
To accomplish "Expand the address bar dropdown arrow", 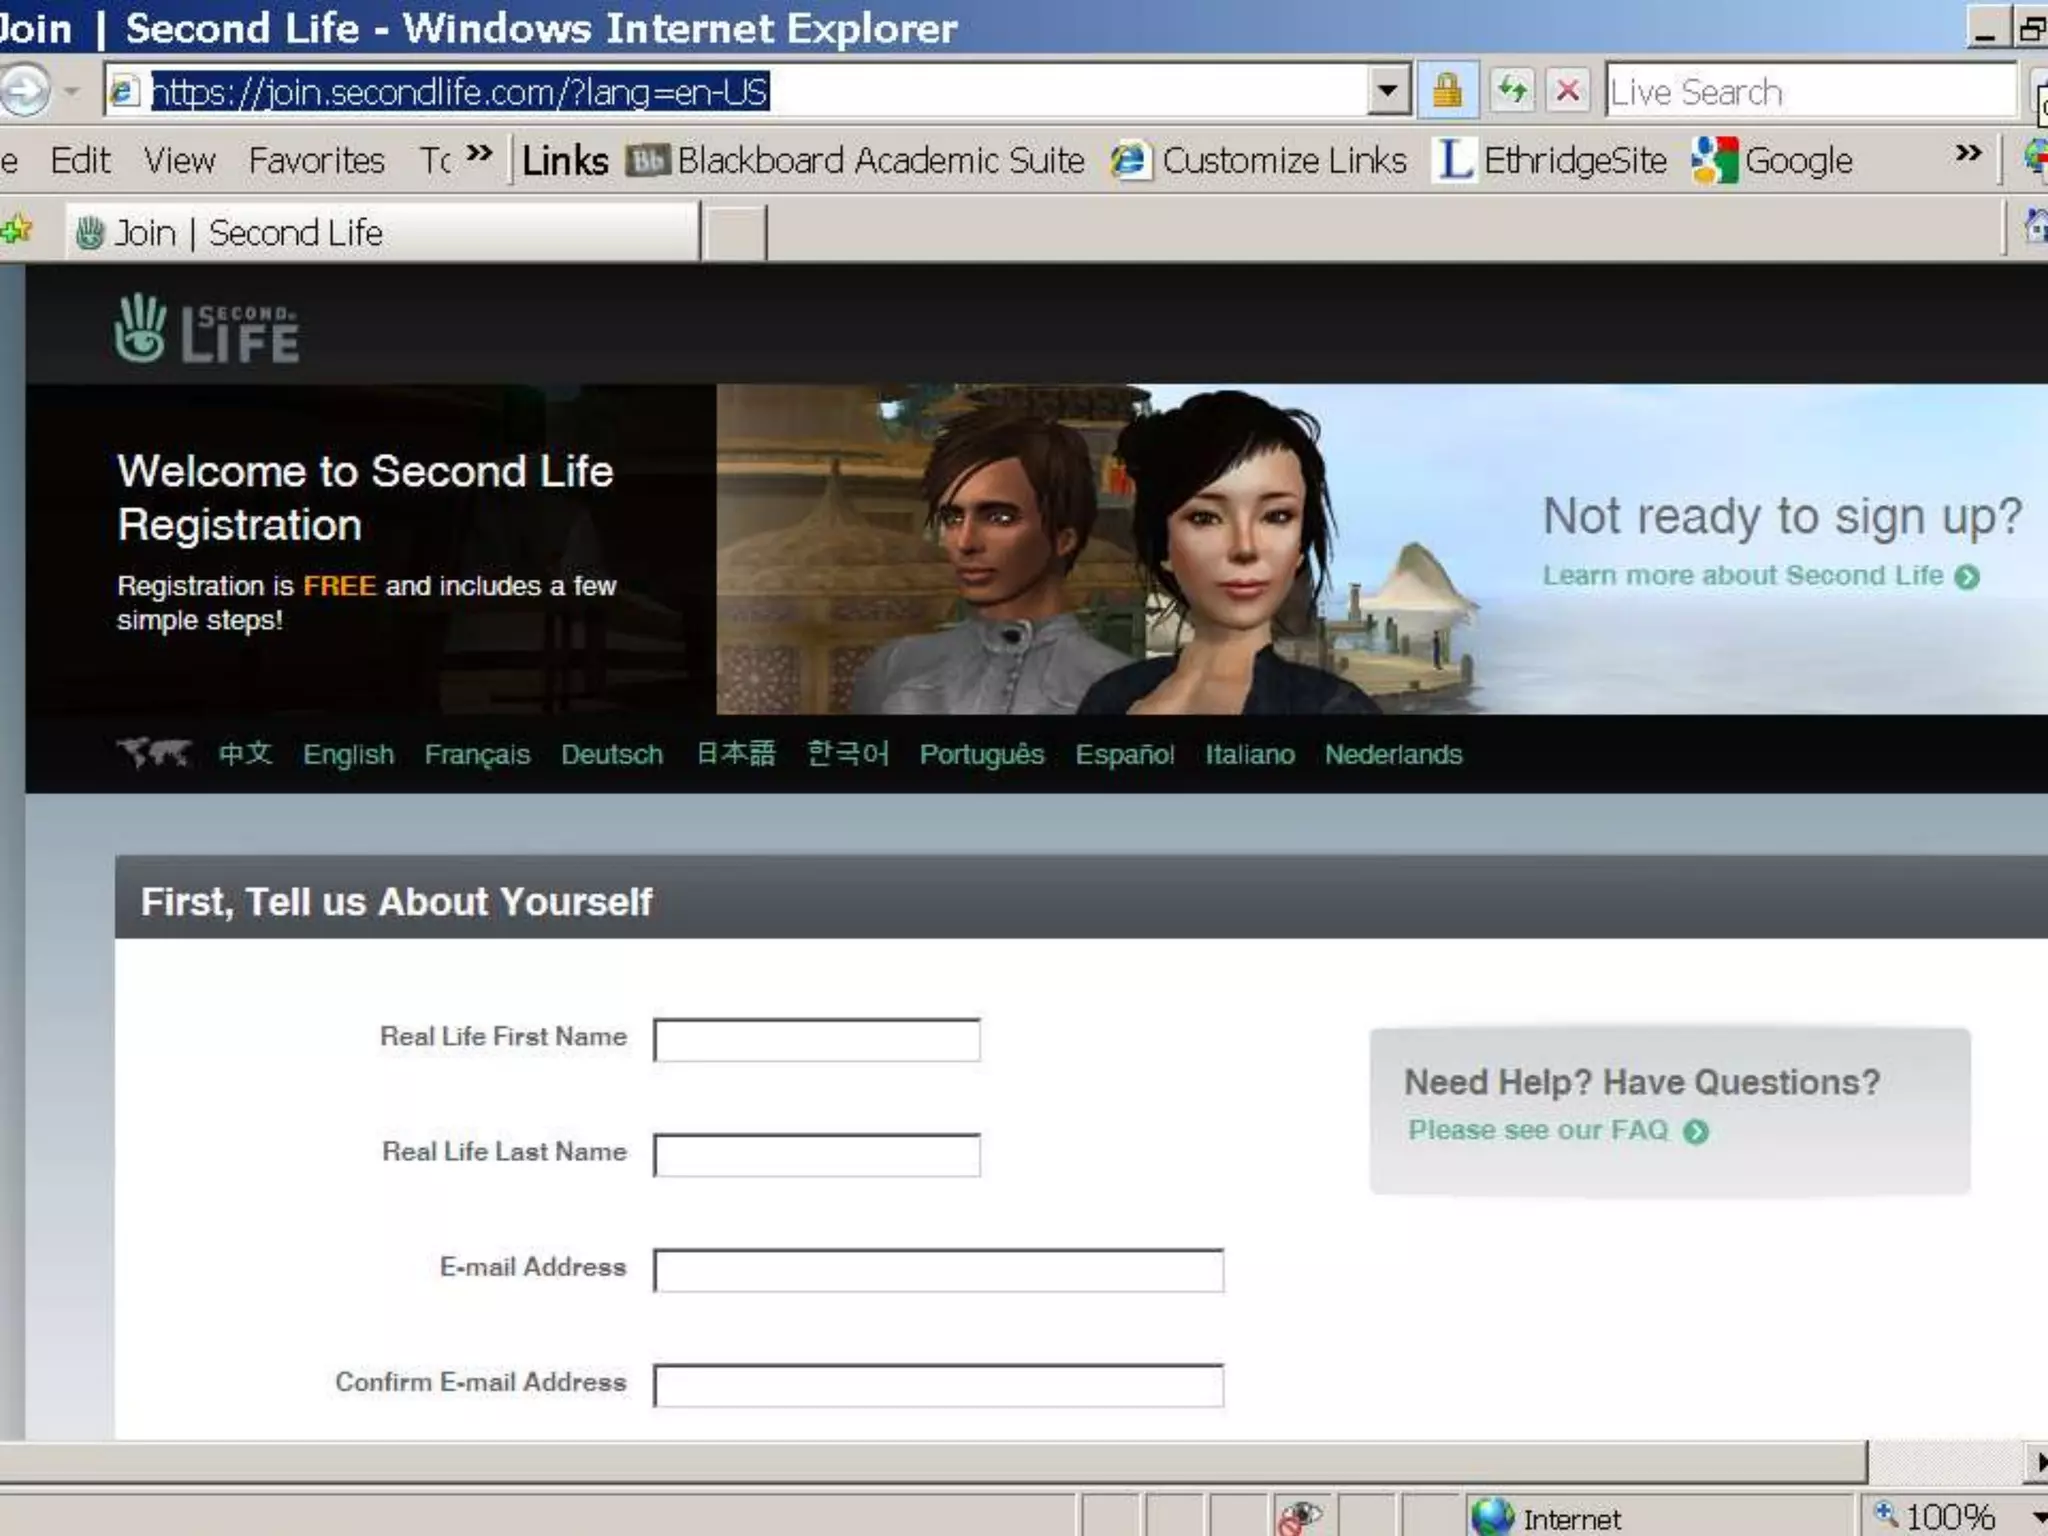I will [1387, 91].
